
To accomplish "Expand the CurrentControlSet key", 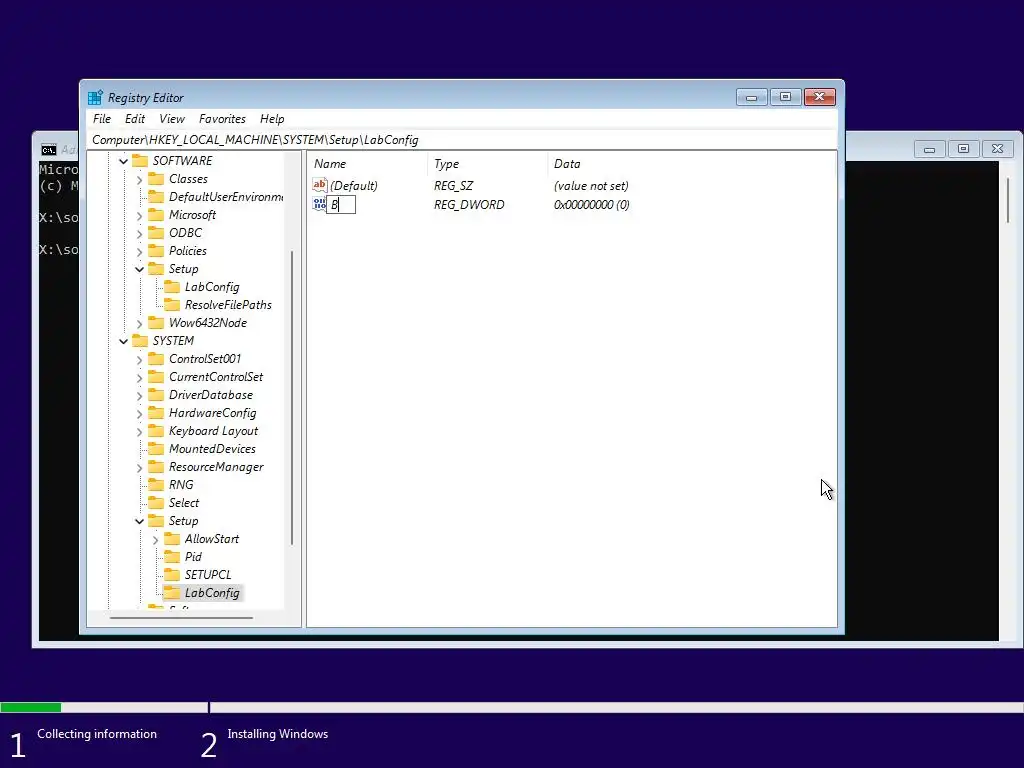I will (x=139, y=377).
